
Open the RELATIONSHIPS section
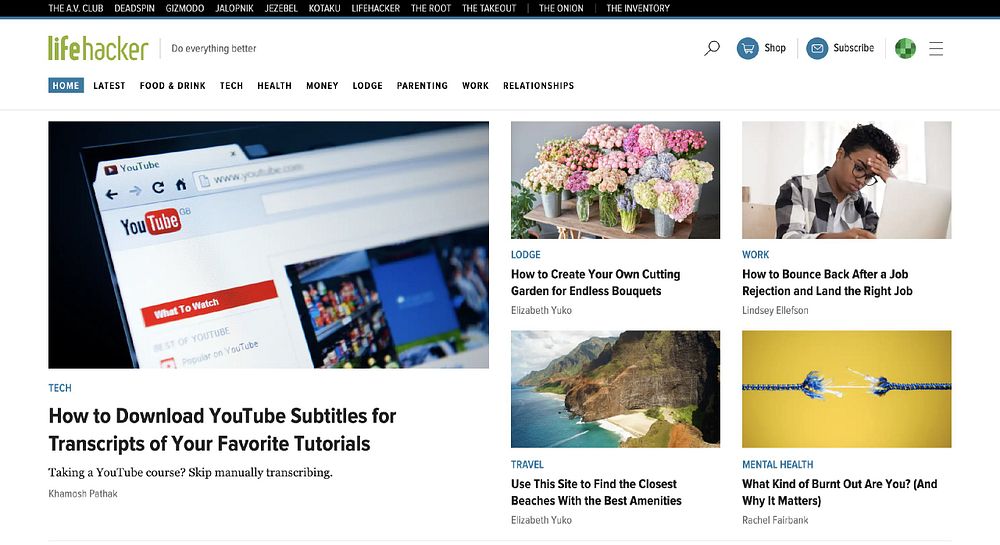(538, 85)
